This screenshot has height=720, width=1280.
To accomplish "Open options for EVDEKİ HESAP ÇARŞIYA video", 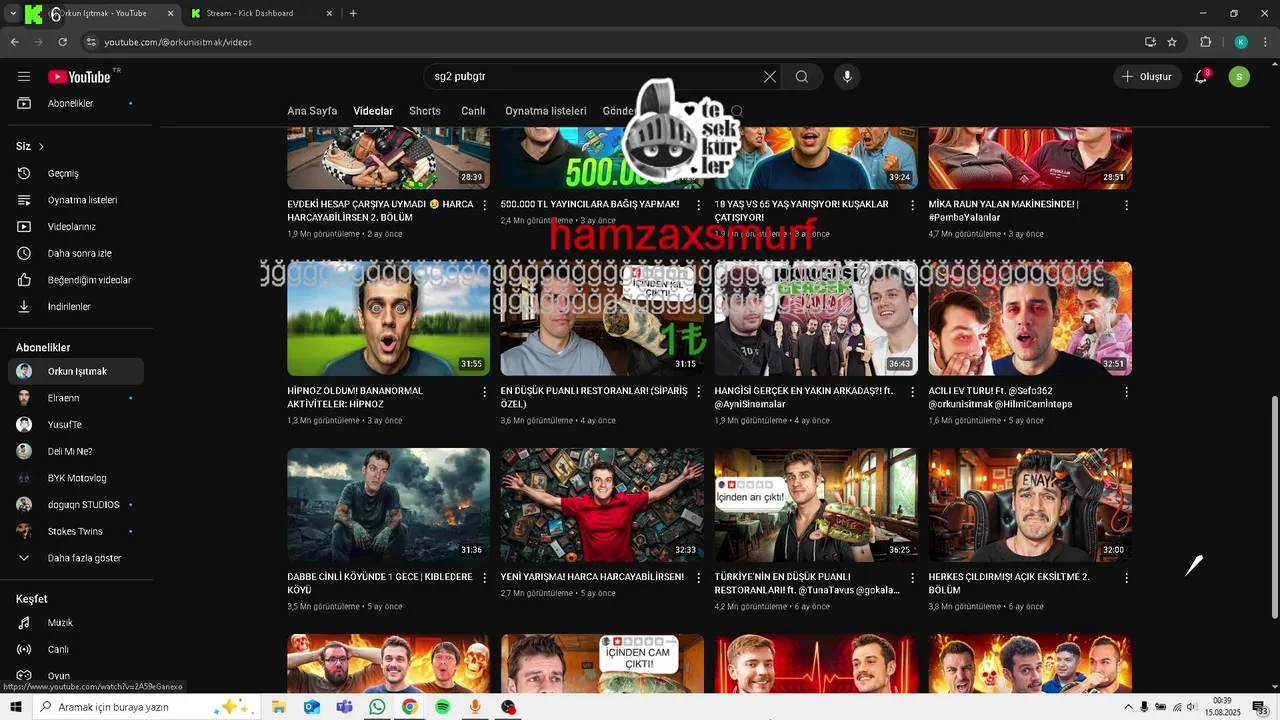I will pyautogui.click(x=485, y=205).
